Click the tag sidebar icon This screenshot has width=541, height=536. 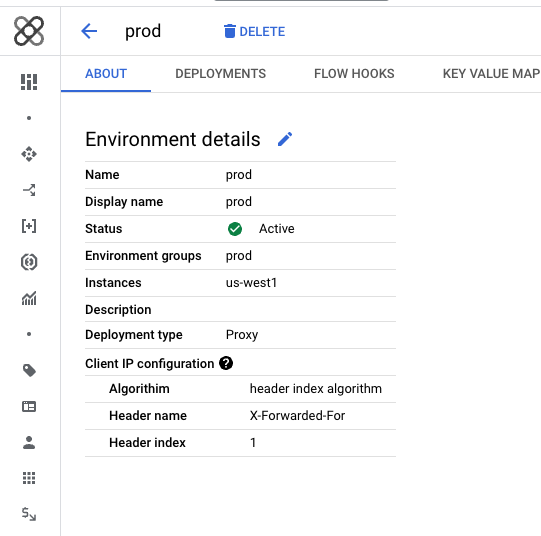pos(29,370)
